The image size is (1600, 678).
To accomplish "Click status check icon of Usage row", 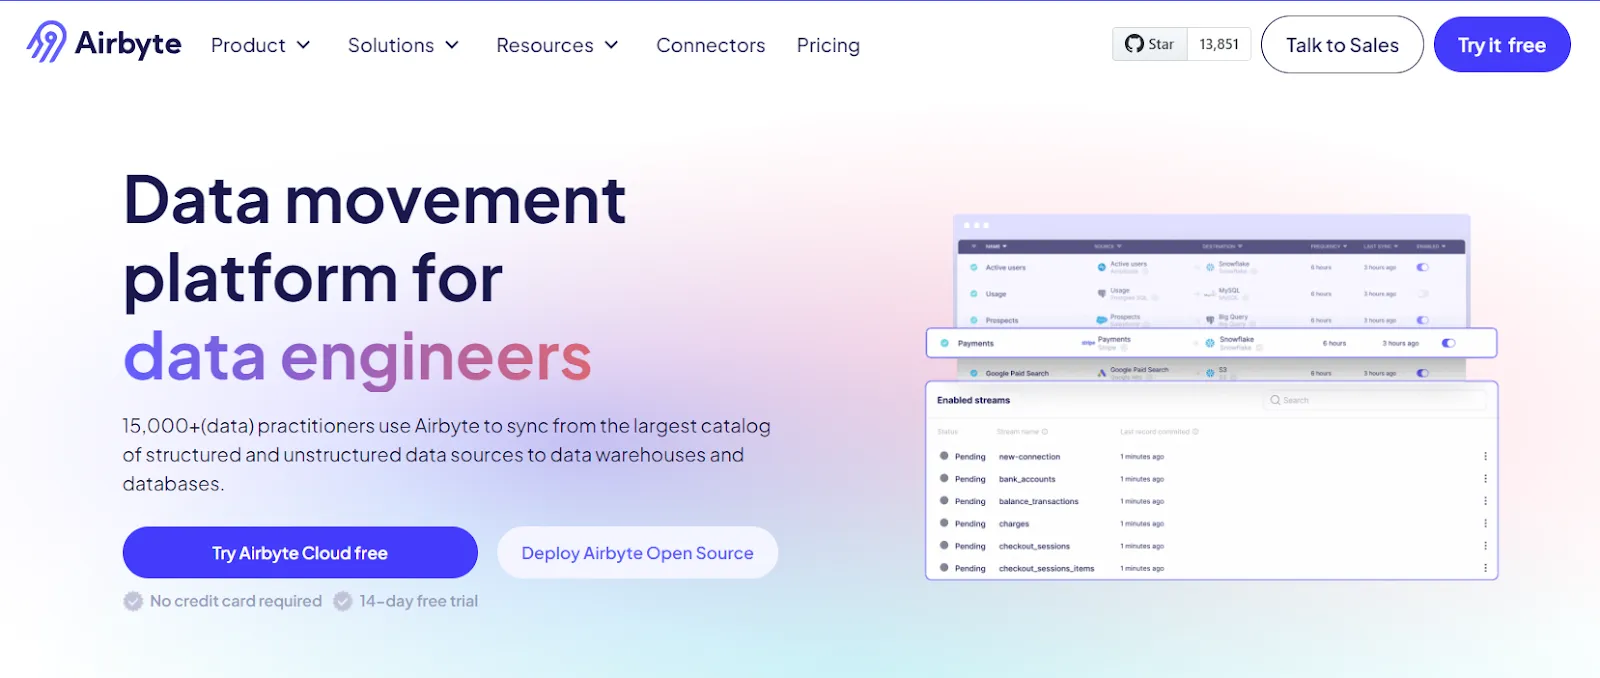I will click(974, 294).
